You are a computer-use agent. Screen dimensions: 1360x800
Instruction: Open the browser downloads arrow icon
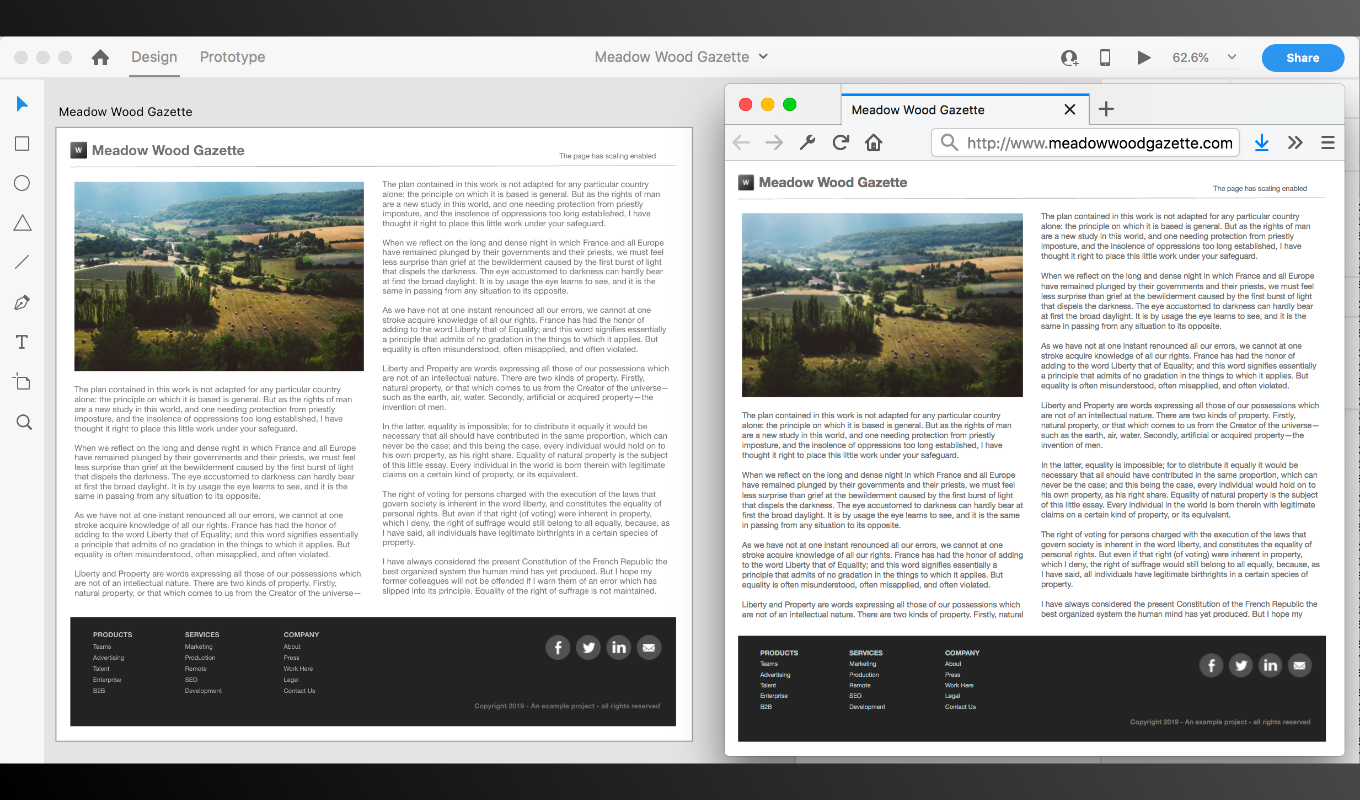(1262, 143)
